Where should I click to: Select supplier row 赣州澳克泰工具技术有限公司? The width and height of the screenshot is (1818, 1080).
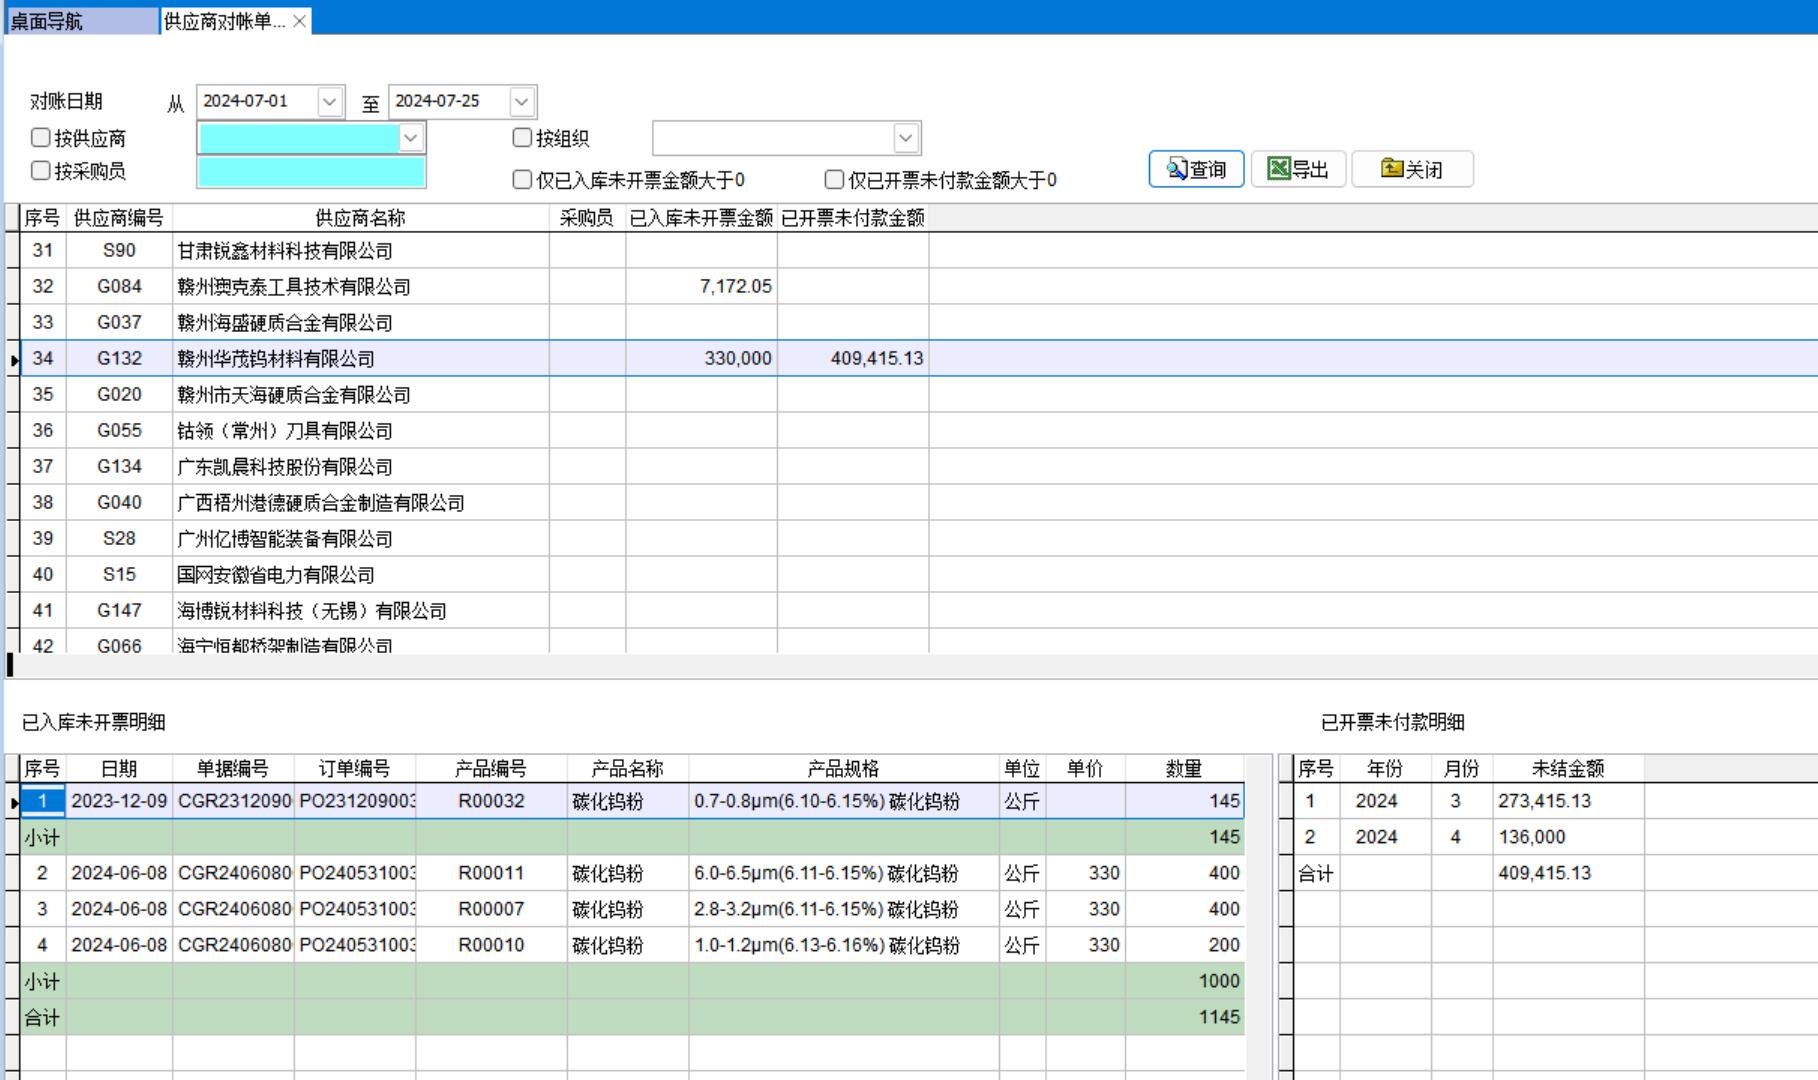click(x=293, y=287)
